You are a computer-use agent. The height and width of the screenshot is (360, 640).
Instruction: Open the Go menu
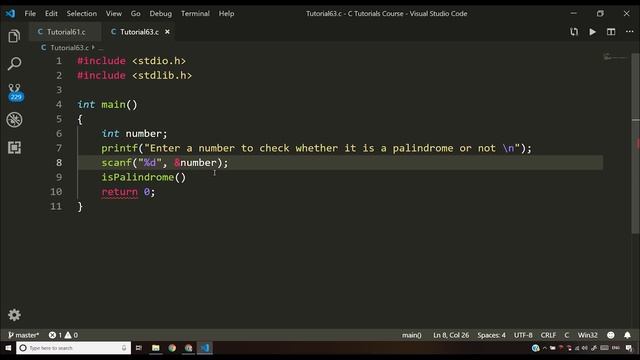[136, 13]
